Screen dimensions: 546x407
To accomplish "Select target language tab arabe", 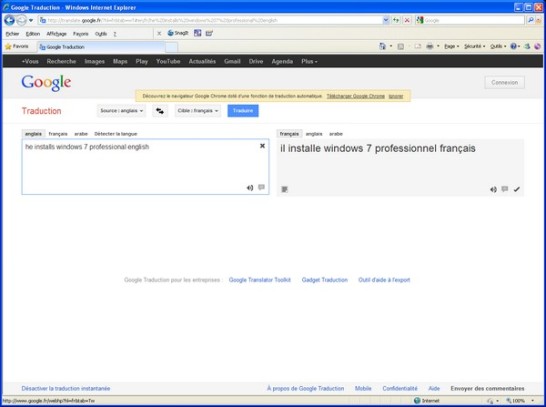I will (336, 134).
